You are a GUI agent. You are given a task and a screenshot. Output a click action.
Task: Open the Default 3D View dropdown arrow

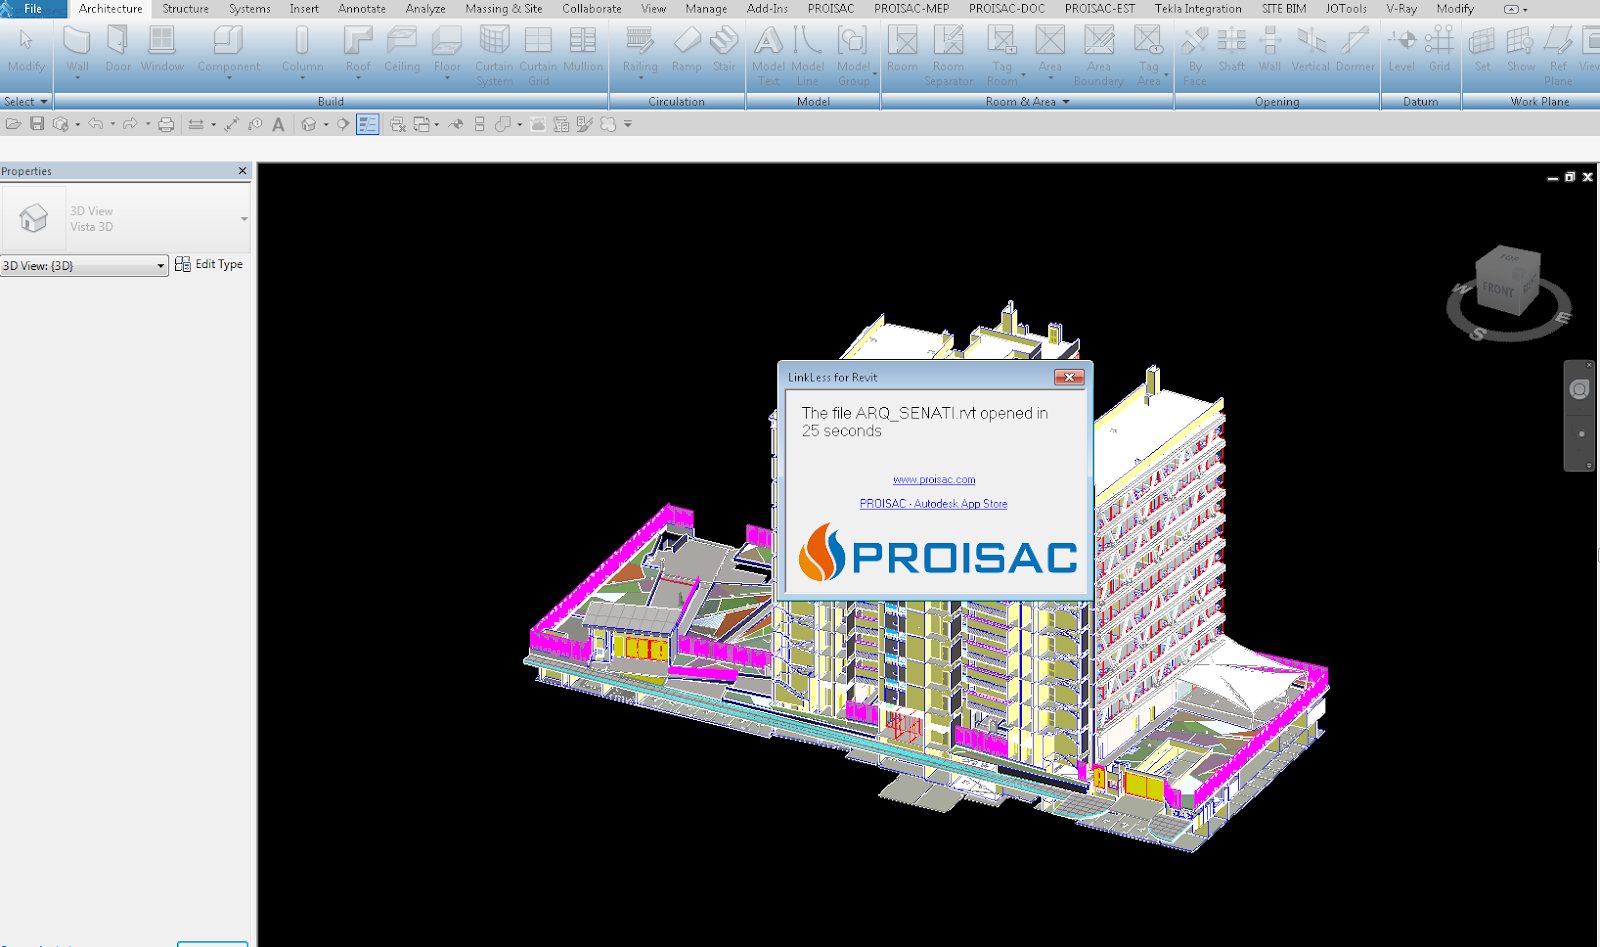coord(326,124)
